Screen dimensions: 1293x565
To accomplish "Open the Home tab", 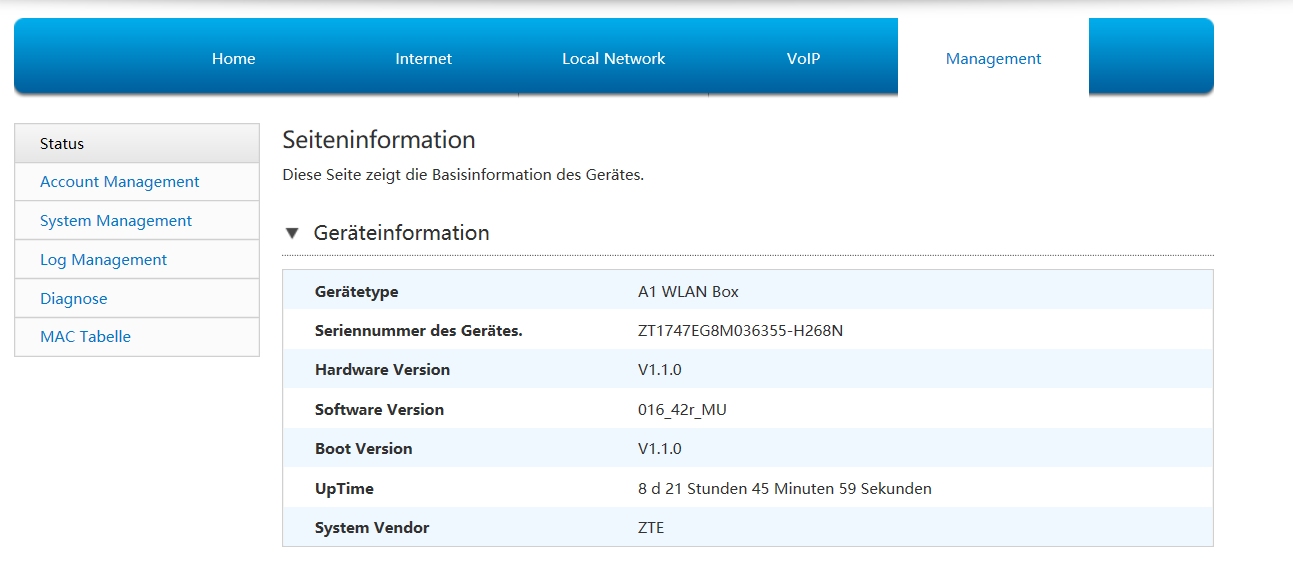I will tap(233, 59).
